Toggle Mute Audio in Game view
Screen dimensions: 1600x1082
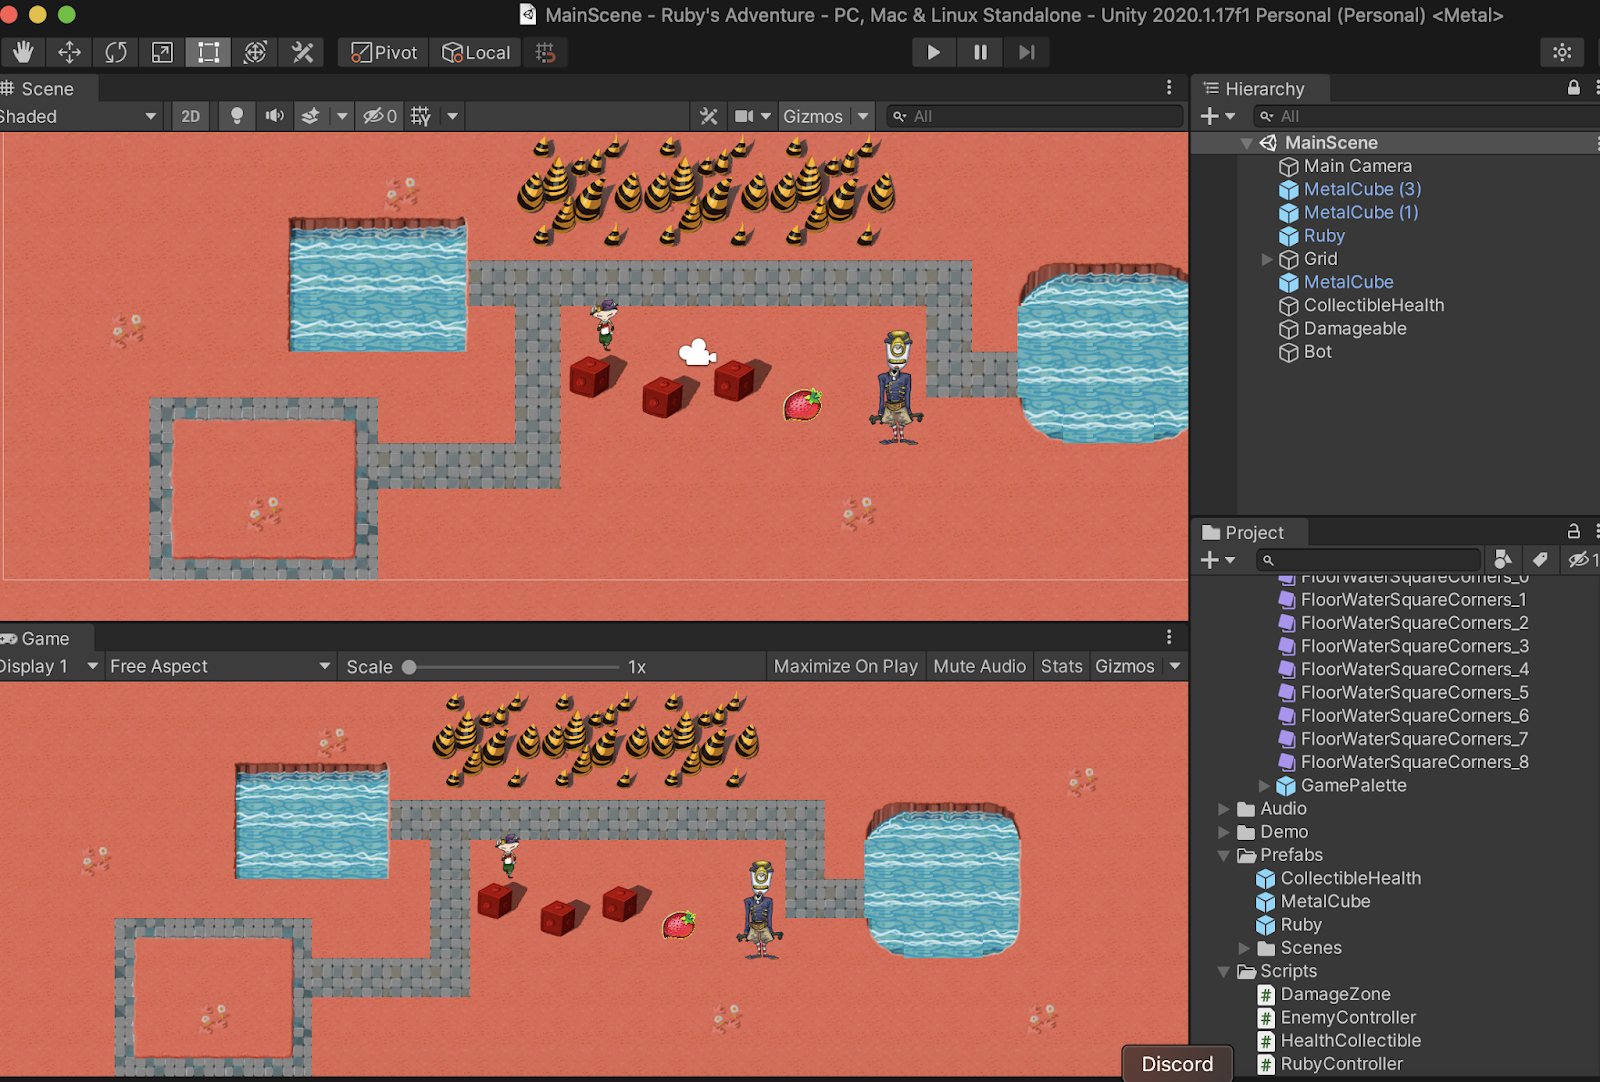click(979, 666)
